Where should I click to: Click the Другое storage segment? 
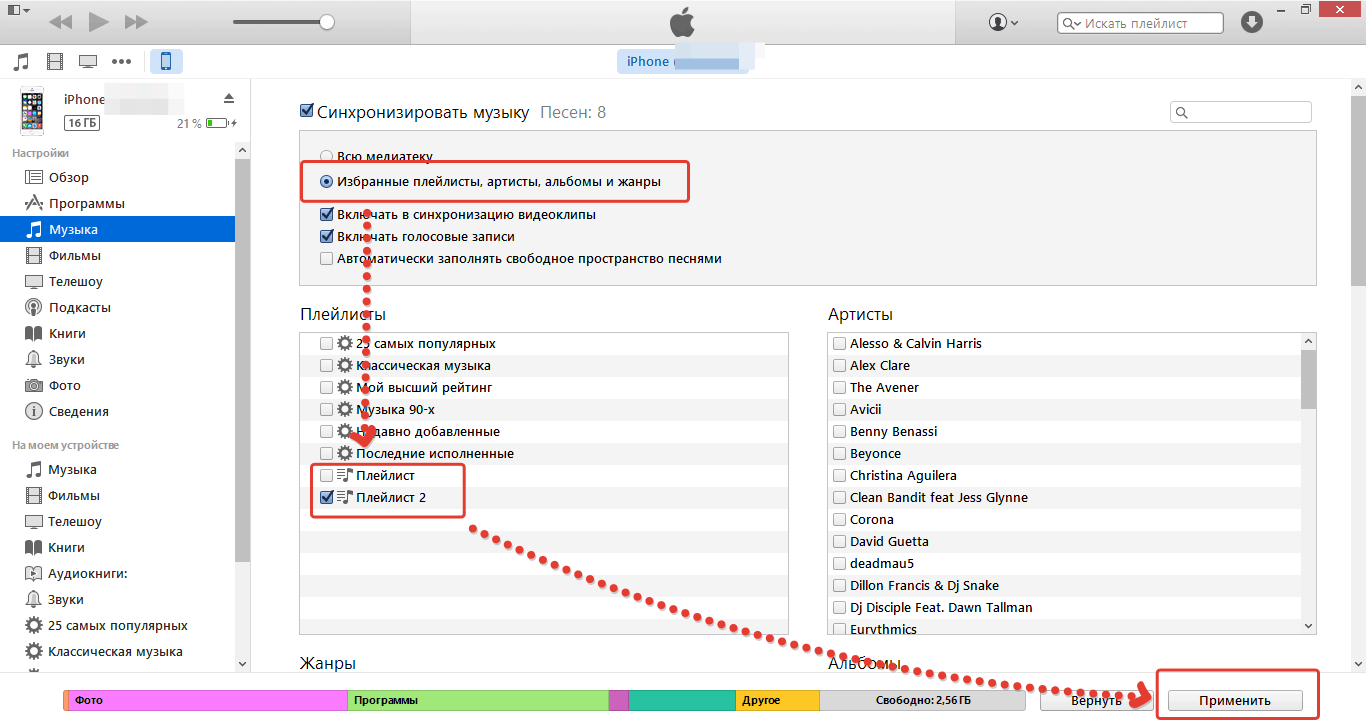tap(778, 700)
